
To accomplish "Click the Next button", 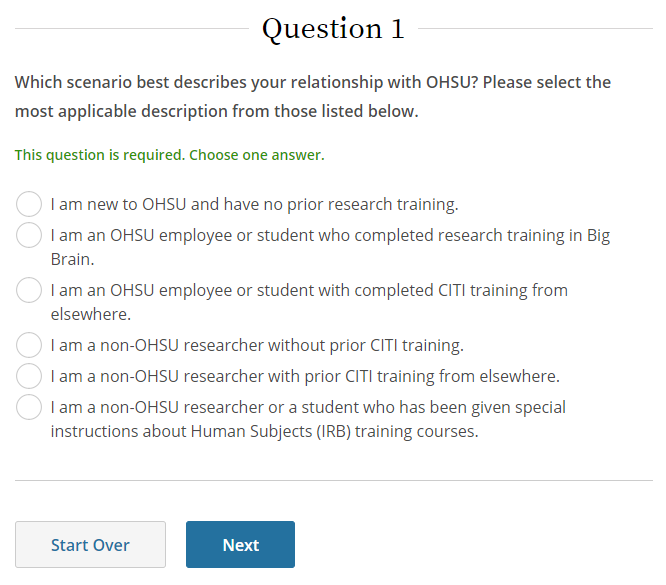I will 240,545.
